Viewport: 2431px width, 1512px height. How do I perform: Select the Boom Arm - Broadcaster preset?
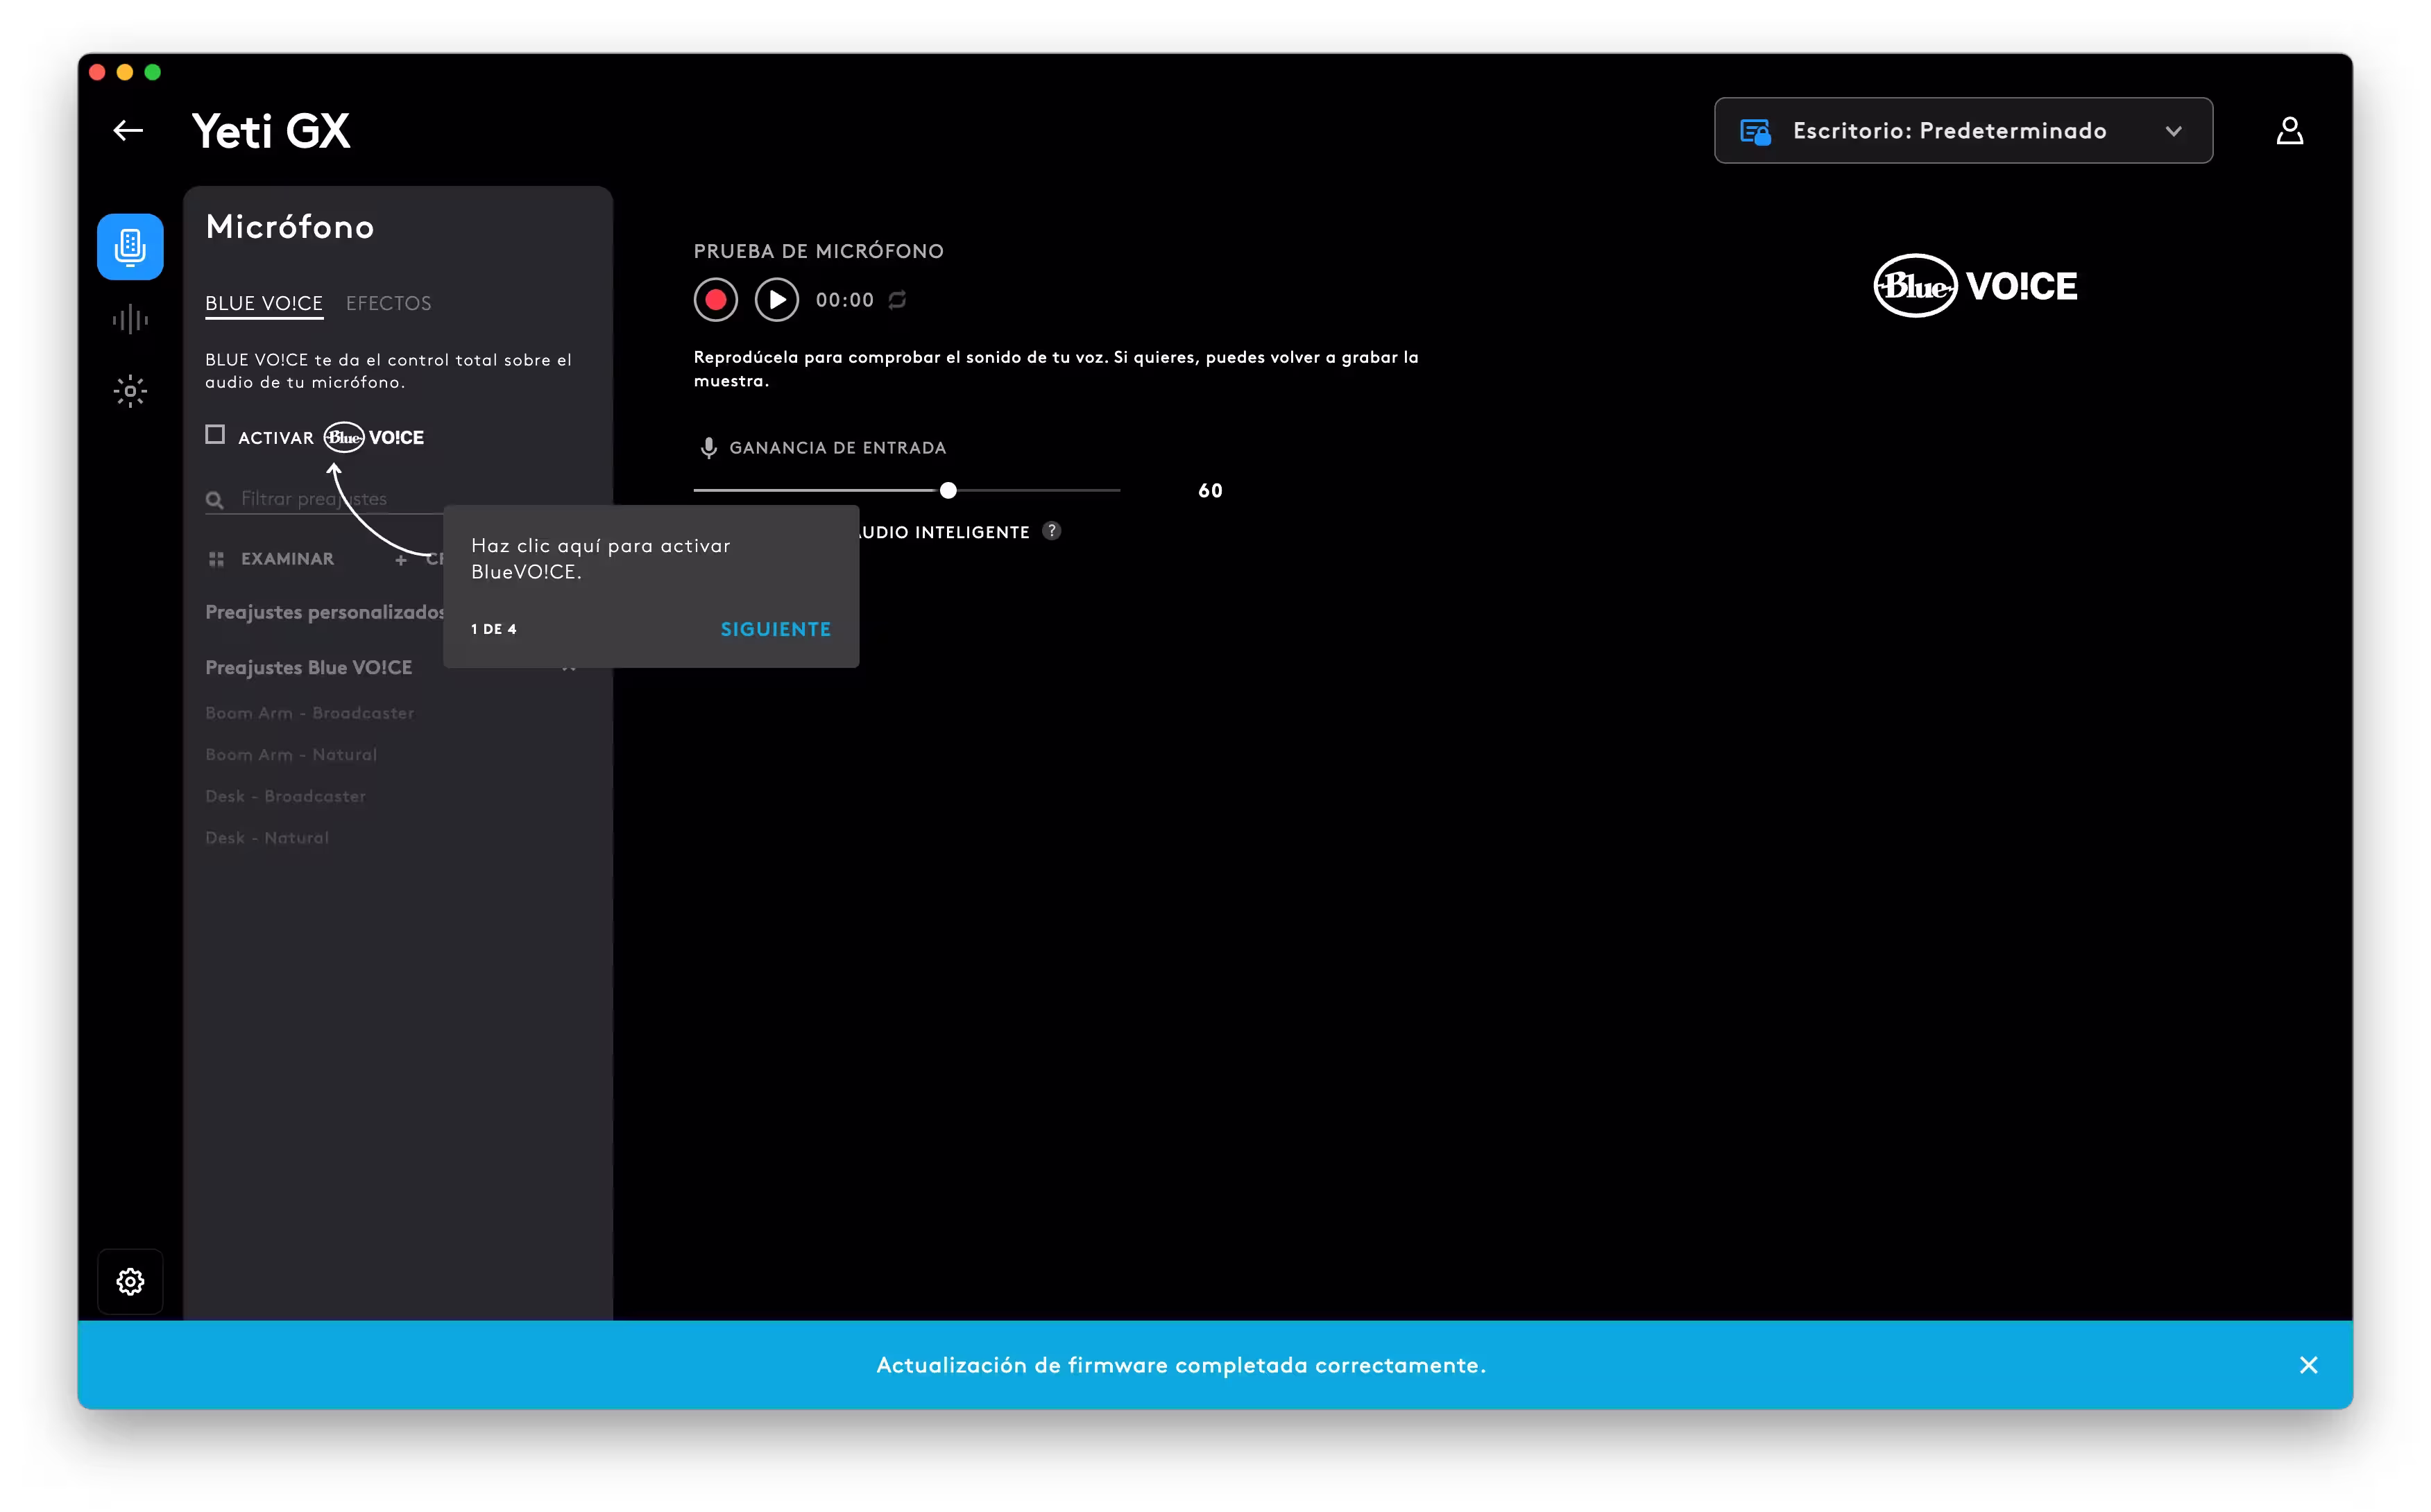(310, 713)
